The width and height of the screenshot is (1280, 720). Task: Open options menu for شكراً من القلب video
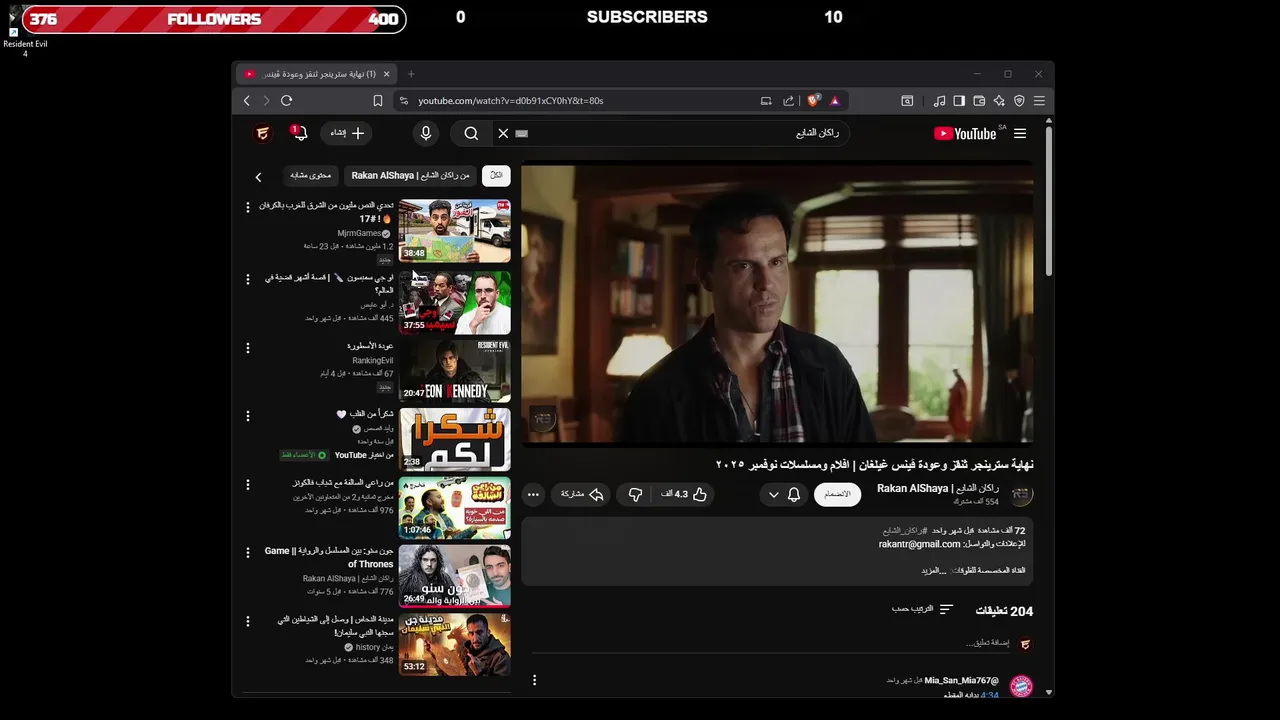point(248,416)
